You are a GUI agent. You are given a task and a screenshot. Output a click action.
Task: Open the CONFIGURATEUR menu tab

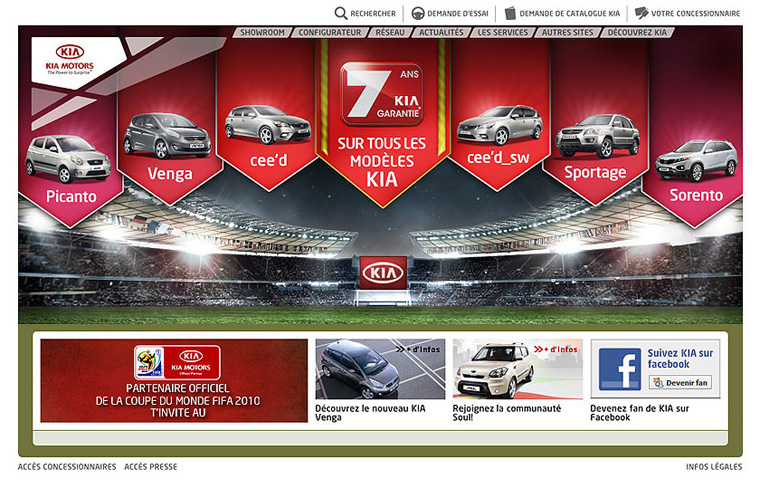tap(330, 32)
